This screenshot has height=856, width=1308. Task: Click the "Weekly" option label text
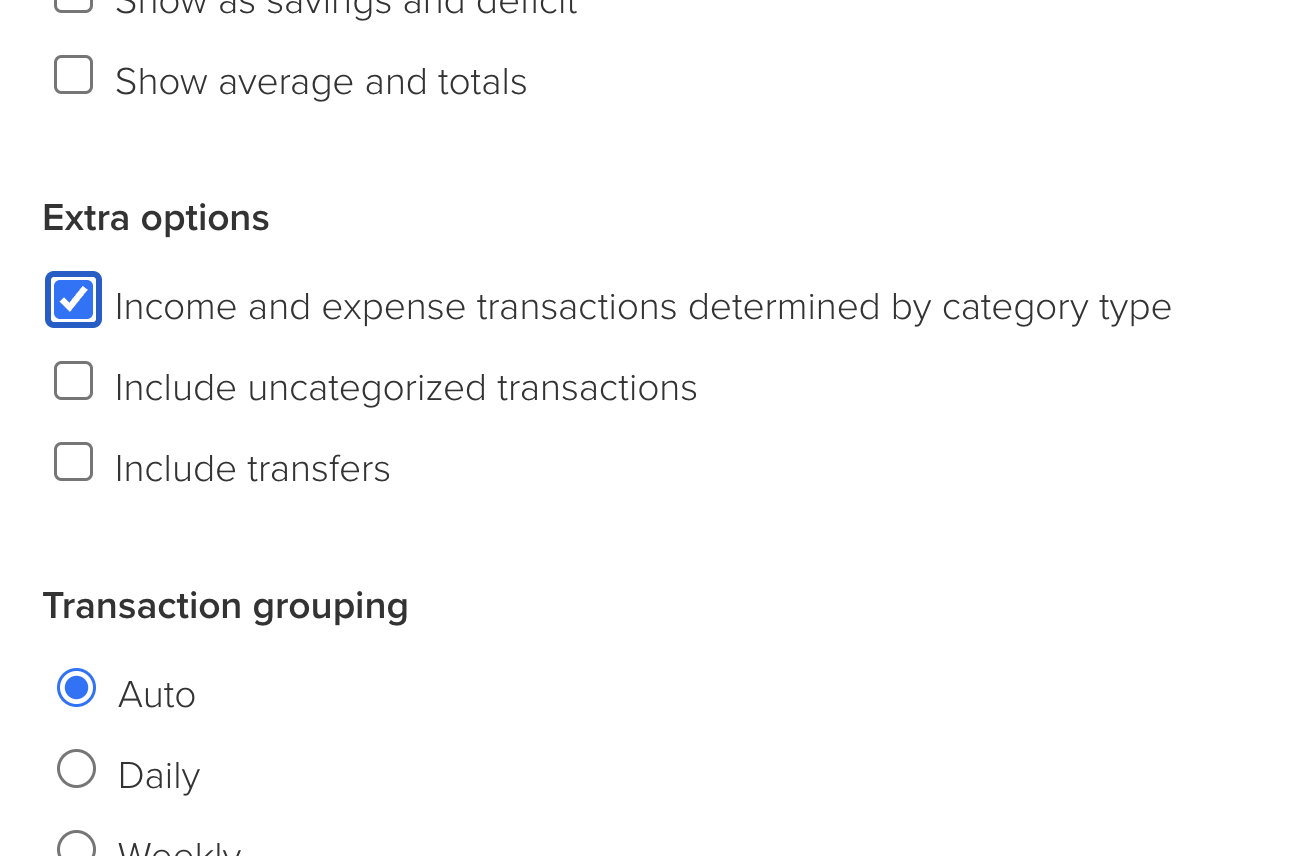180,850
